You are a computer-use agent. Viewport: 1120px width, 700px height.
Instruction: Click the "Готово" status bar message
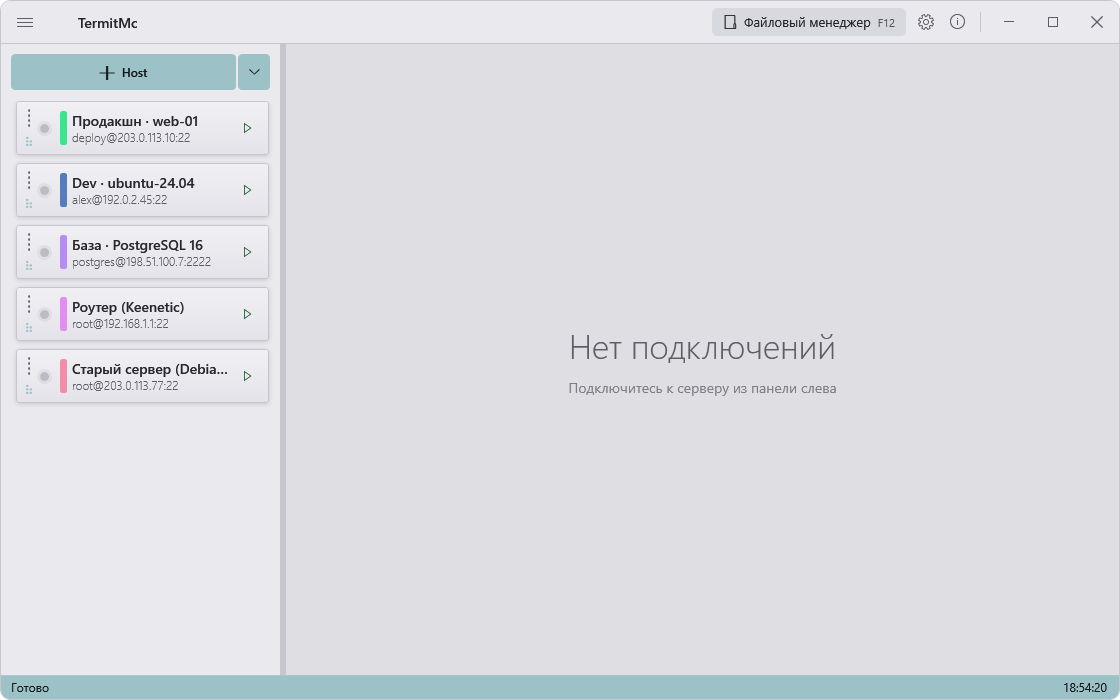(30, 688)
